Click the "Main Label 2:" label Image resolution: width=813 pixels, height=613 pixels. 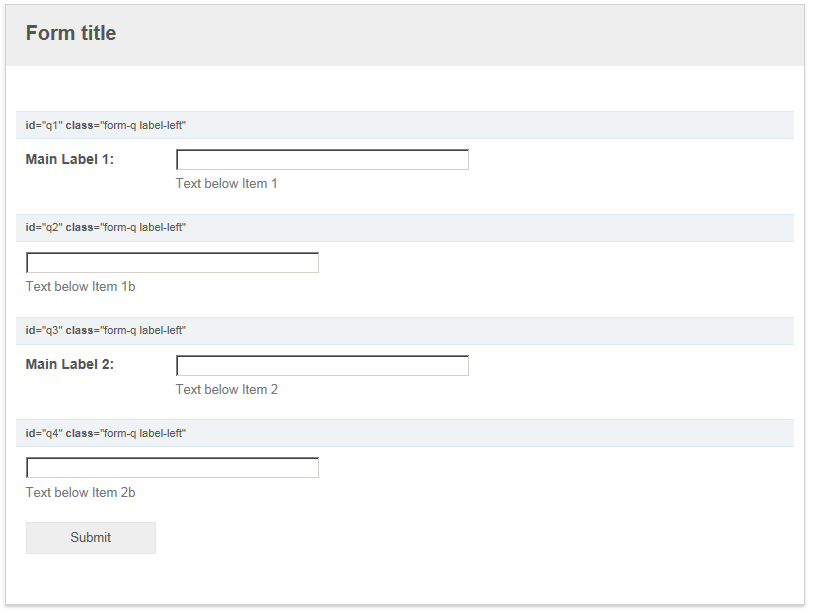pos(70,364)
